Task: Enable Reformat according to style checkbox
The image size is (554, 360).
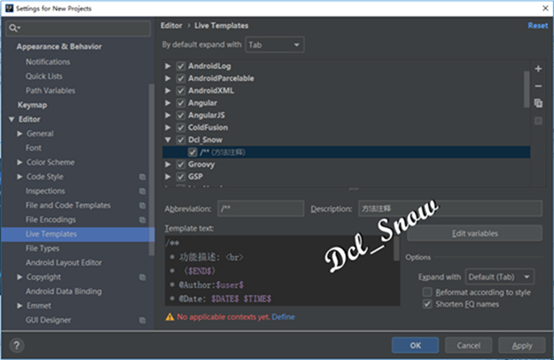Action: click(x=427, y=292)
